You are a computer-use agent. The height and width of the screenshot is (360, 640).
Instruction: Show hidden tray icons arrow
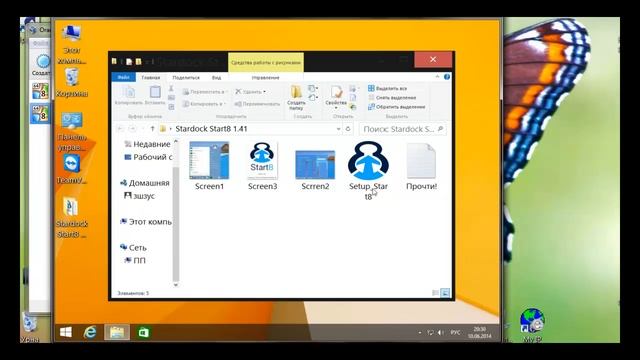[420, 333]
